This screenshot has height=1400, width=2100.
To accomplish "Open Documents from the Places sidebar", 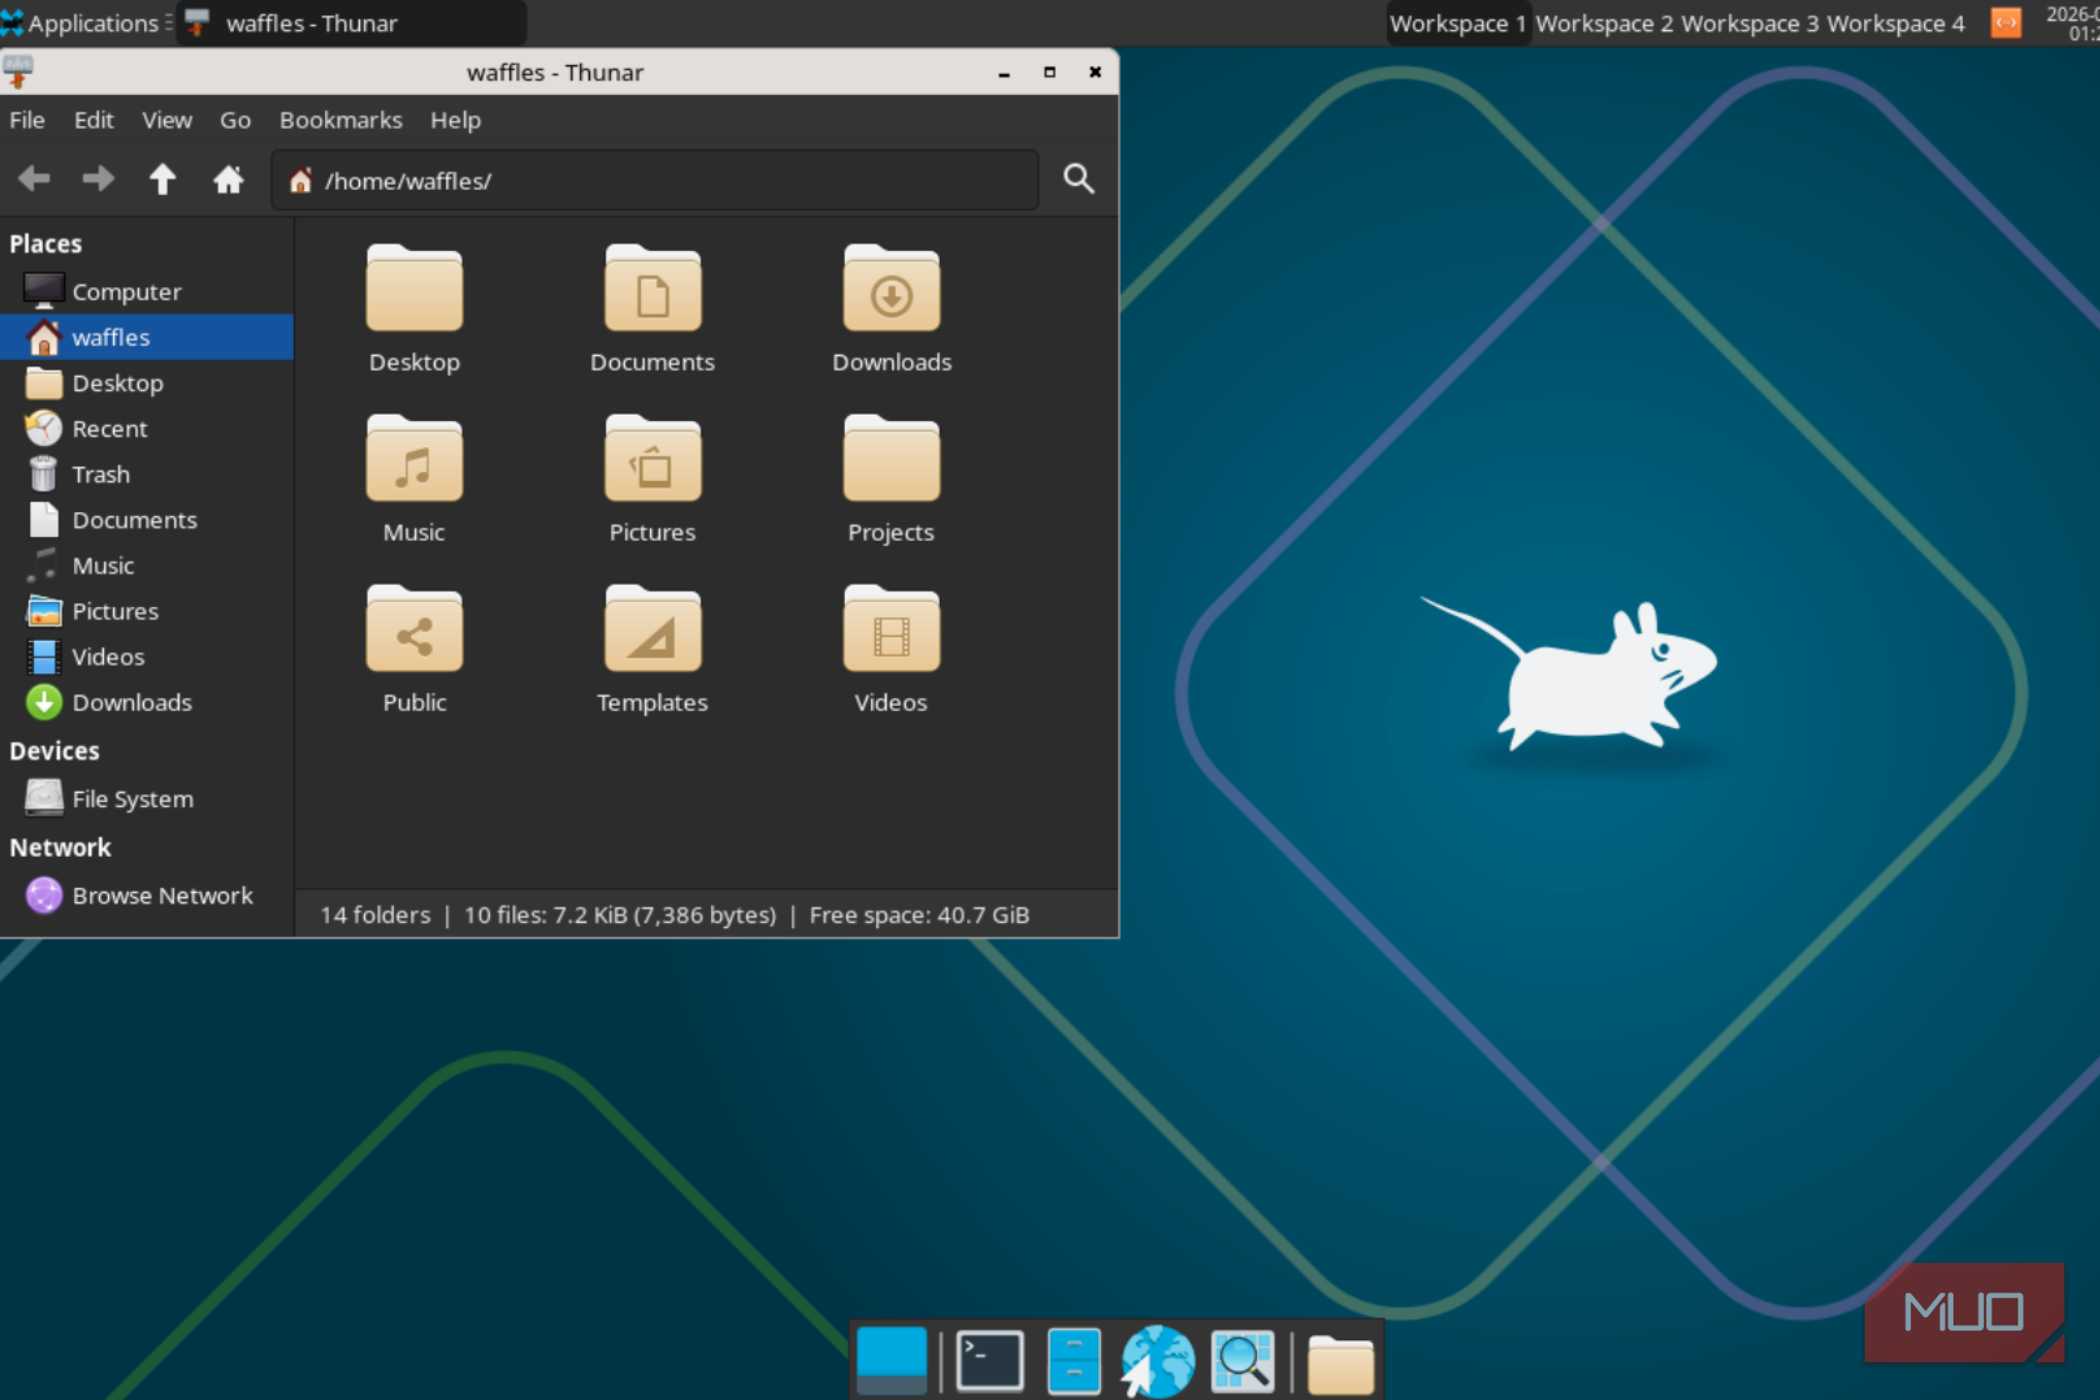I will [147, 520].
